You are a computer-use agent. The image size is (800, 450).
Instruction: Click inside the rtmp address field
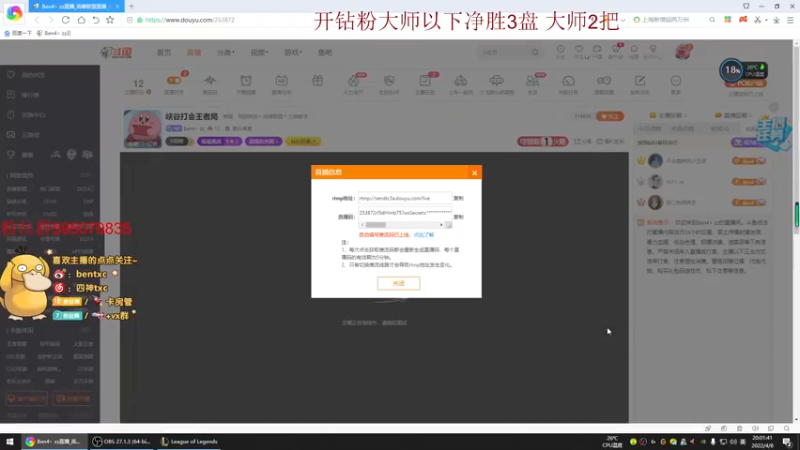[x=405, y=198]
